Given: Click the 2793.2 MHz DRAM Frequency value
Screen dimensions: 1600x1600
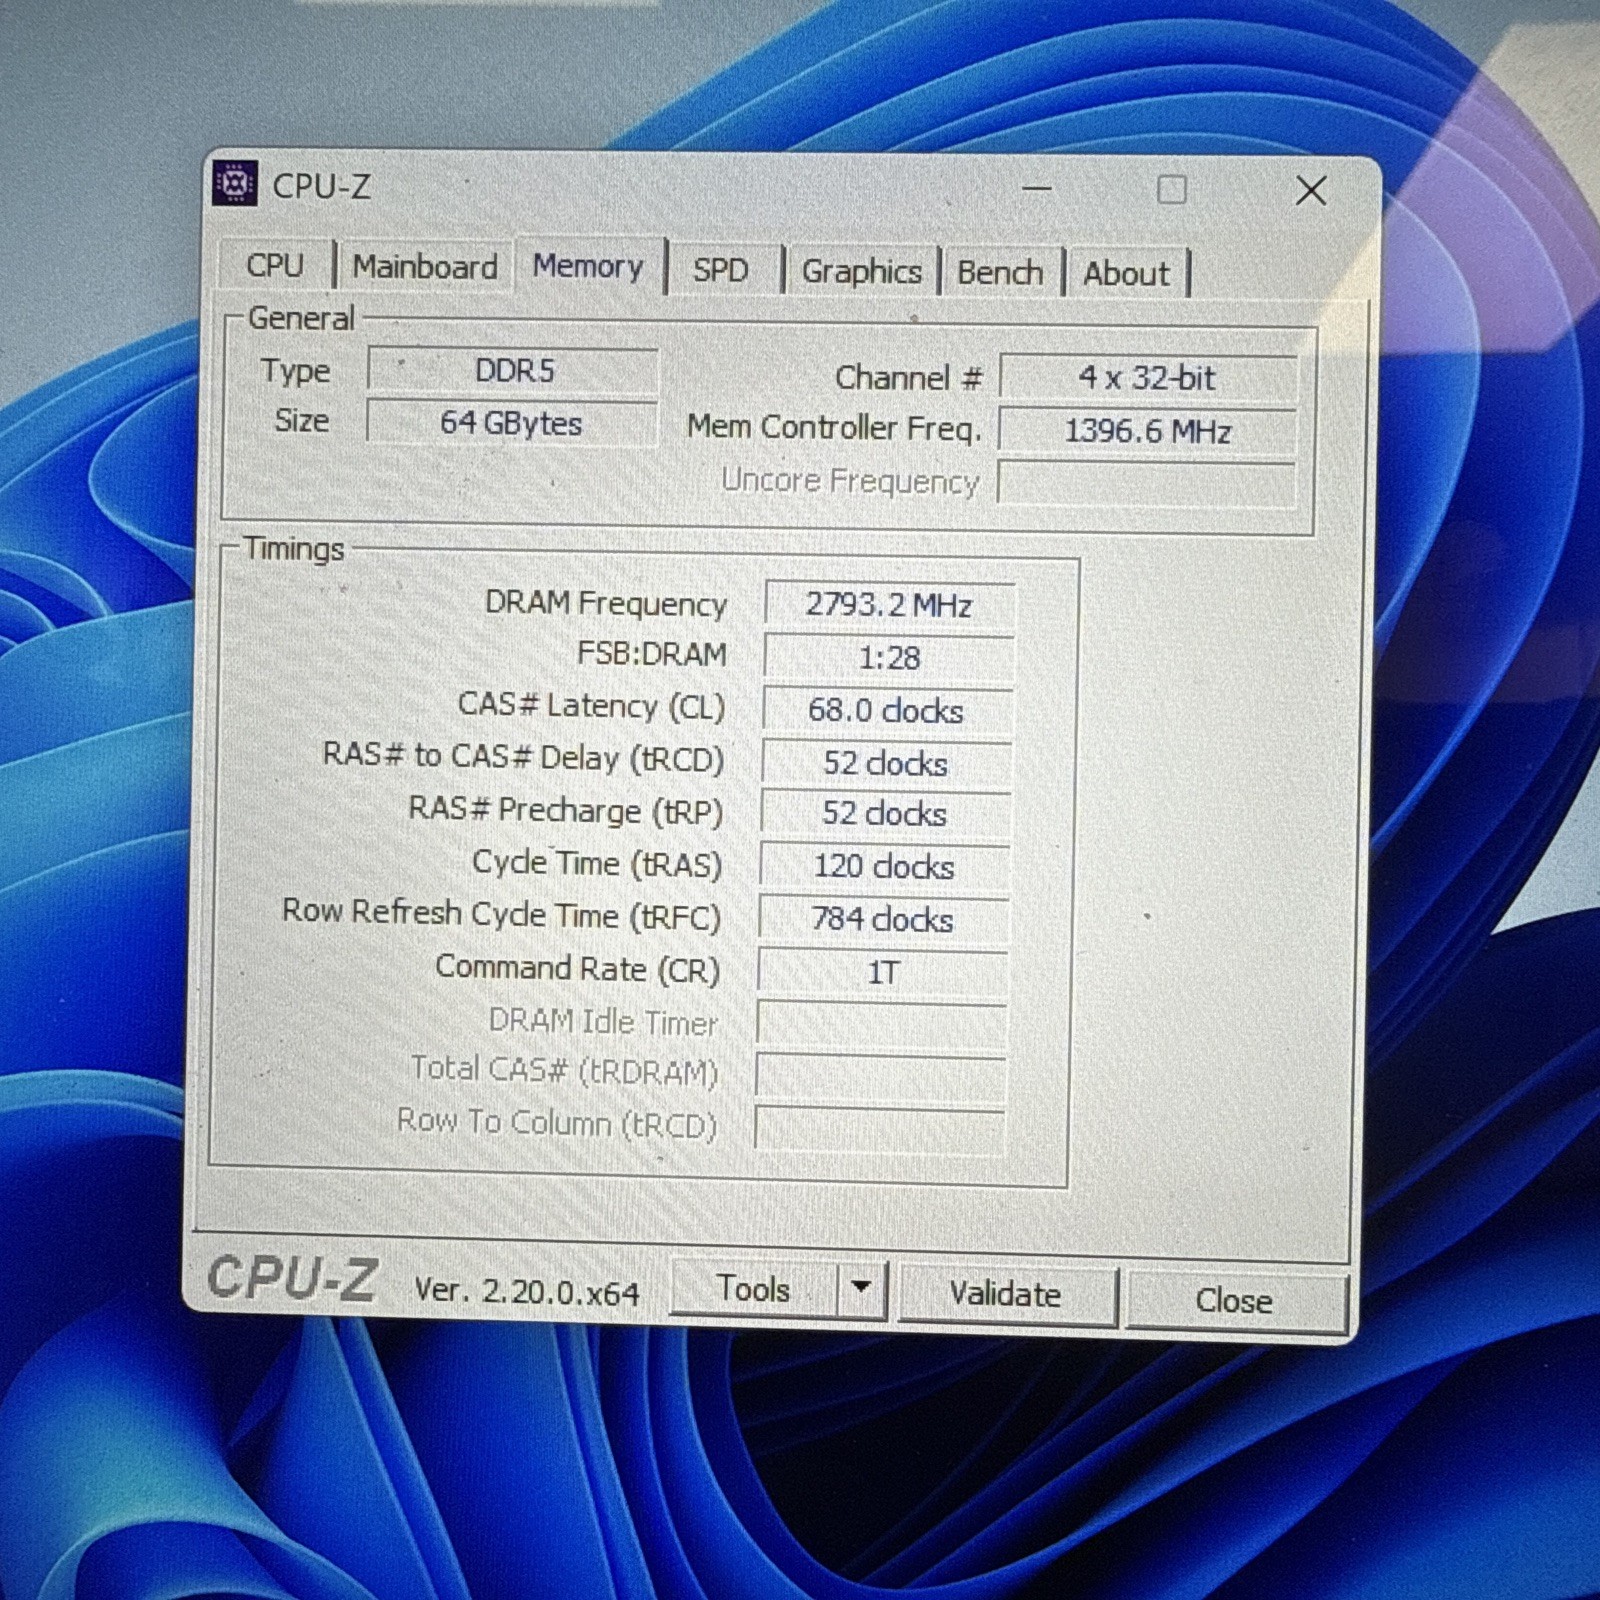Looking at the screenshot, I should click(889, 605).
